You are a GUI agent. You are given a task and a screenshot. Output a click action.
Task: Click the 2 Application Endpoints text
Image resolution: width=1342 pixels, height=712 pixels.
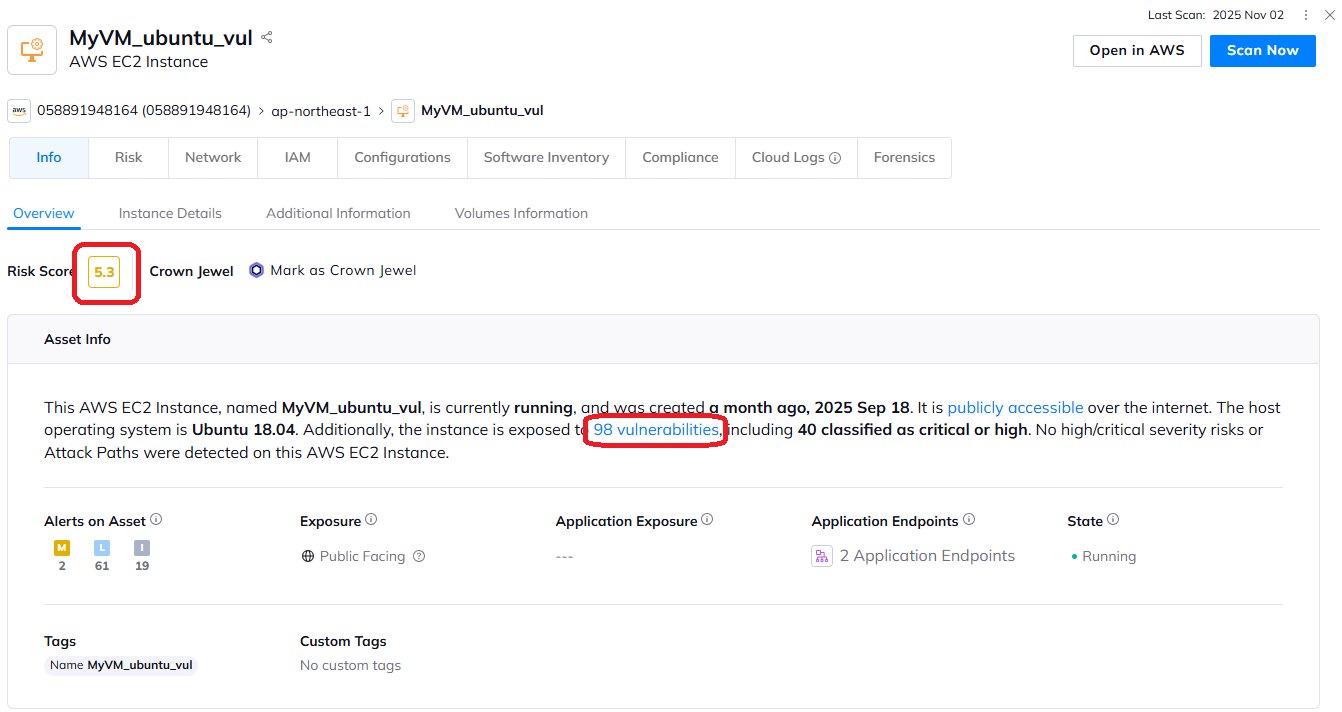(927, 556)
